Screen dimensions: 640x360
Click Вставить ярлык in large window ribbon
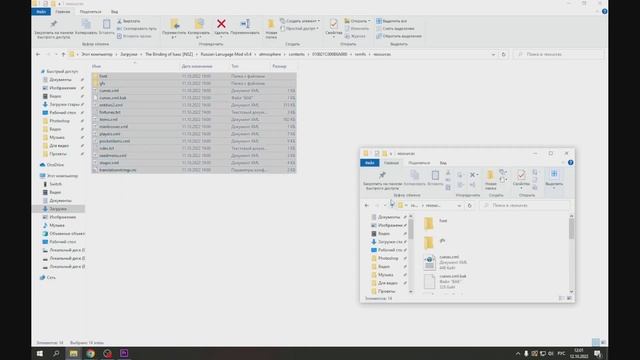pos(134,36)
